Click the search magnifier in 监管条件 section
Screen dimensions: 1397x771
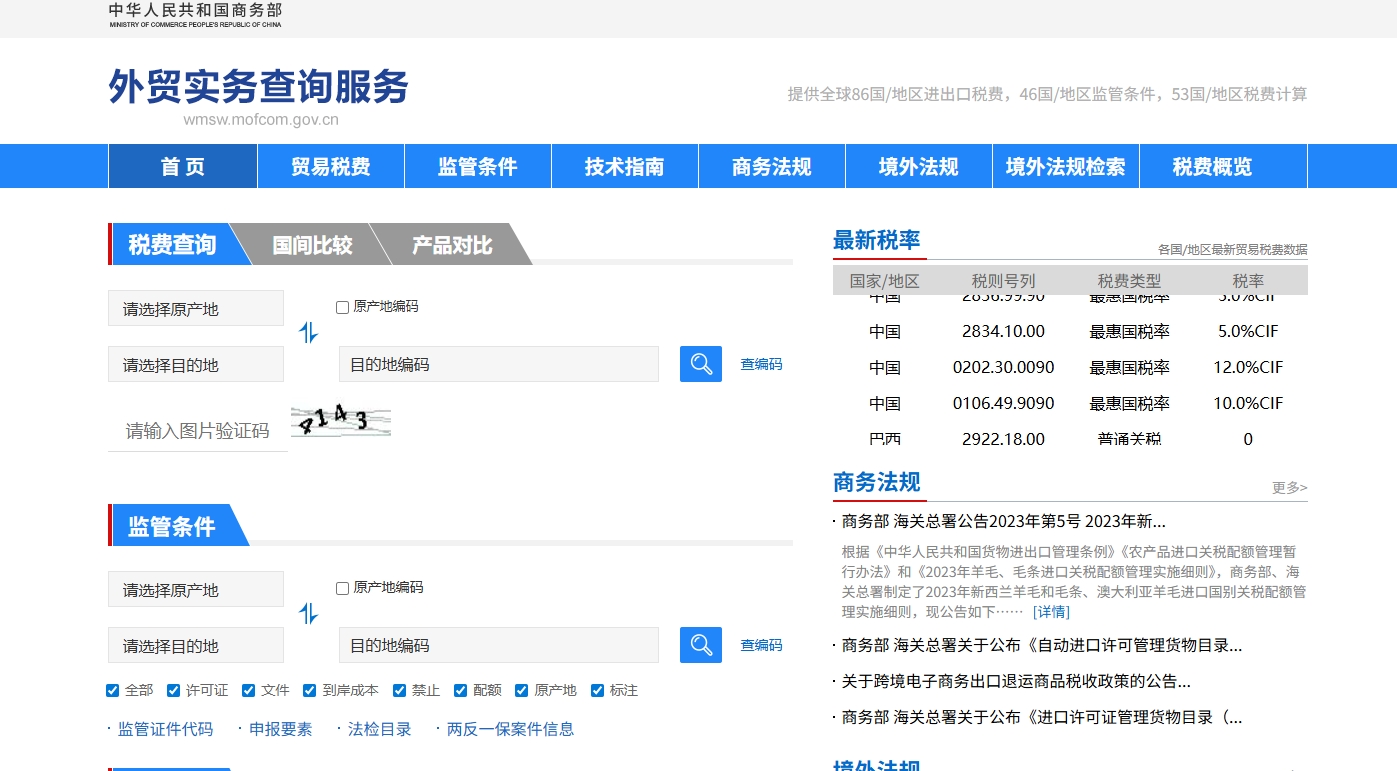pos(700,645)
